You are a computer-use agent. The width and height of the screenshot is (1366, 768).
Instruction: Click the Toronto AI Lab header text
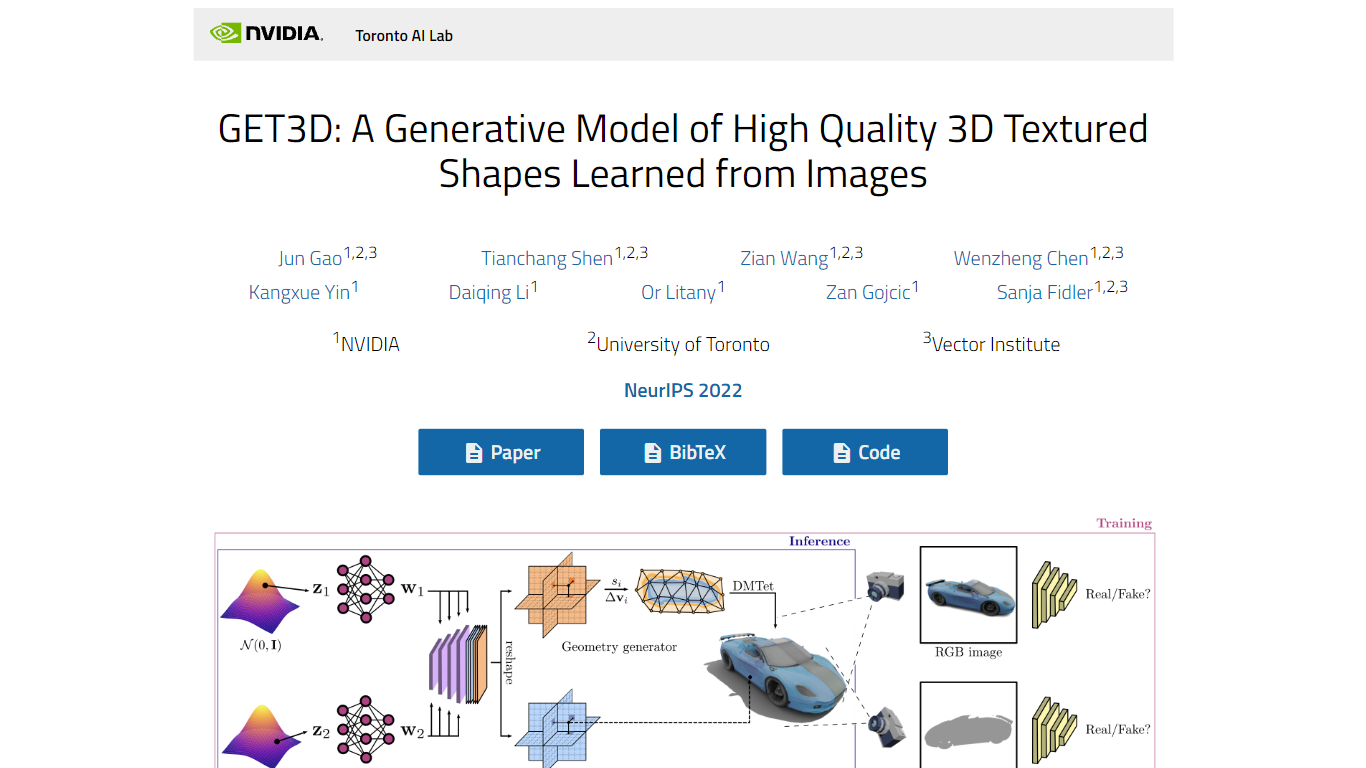pyautogui.click(x=404, y=35)
